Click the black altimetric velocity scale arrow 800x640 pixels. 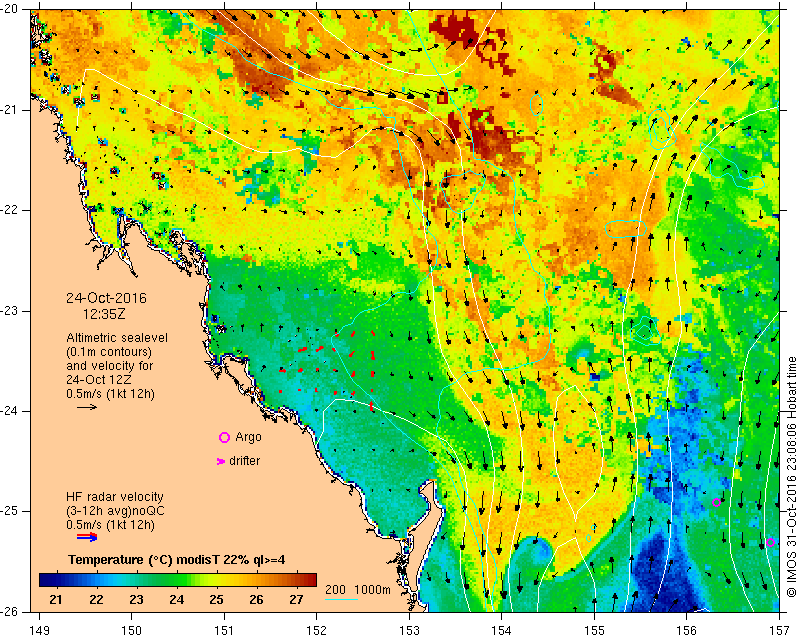point(87,407)
